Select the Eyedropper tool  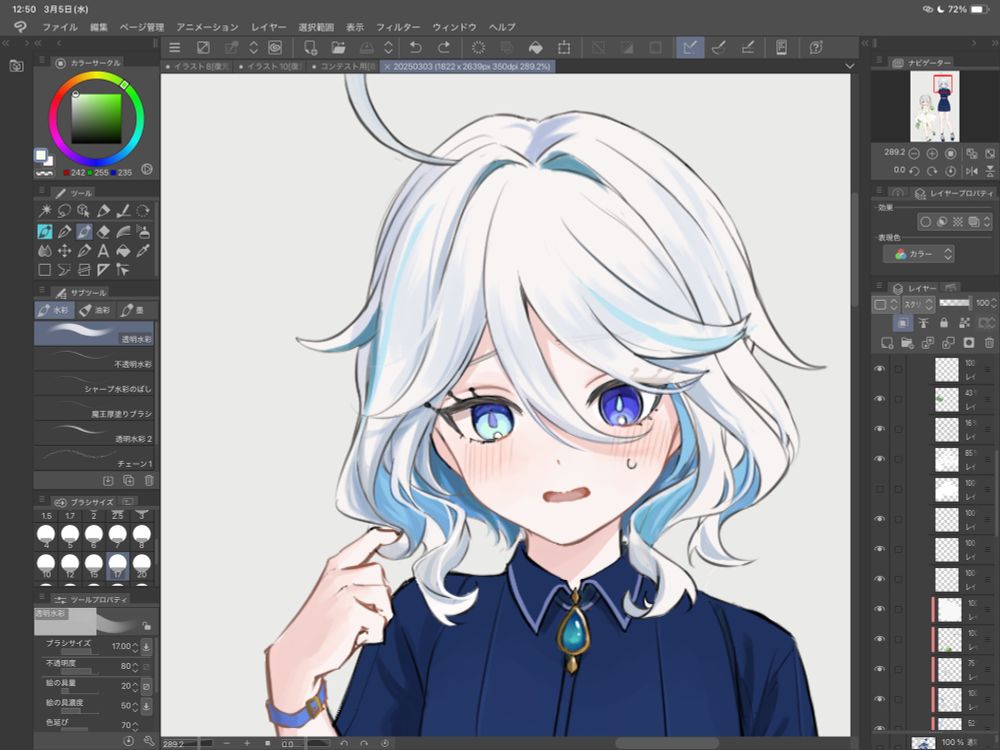coord(143,251)
